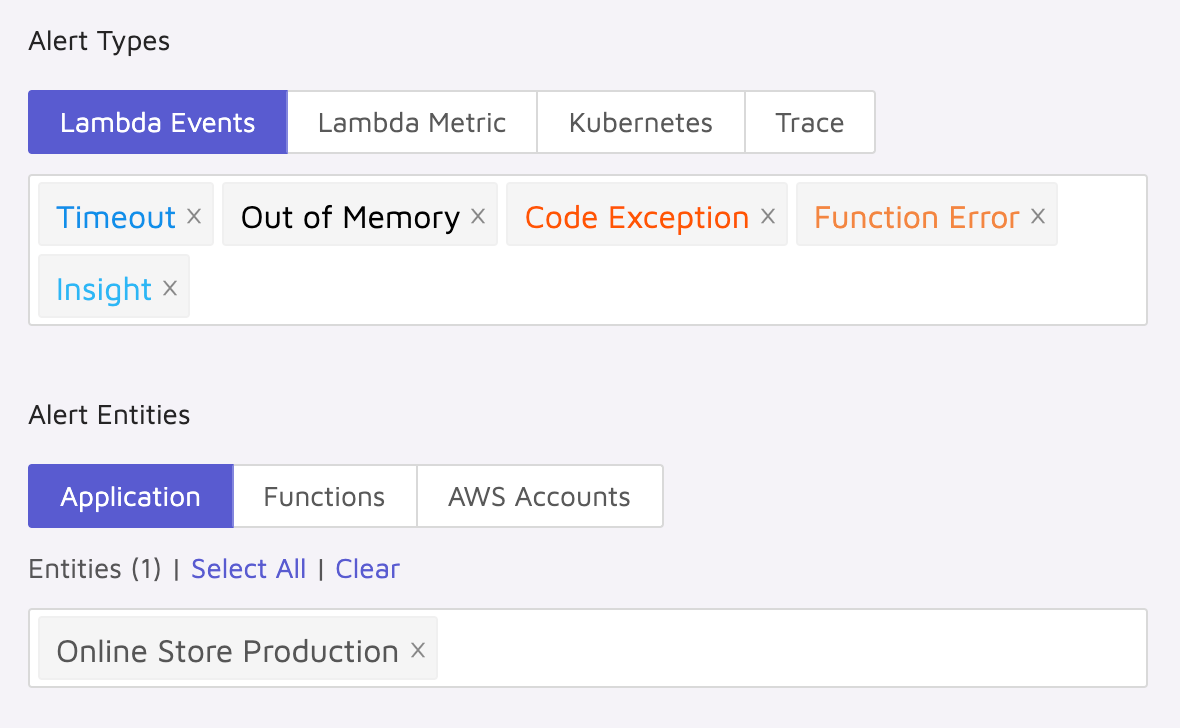Remove the Out of Memory tag
This screenshot has height=728, width=1180.
pyautogui.click(x=478, y=216)
